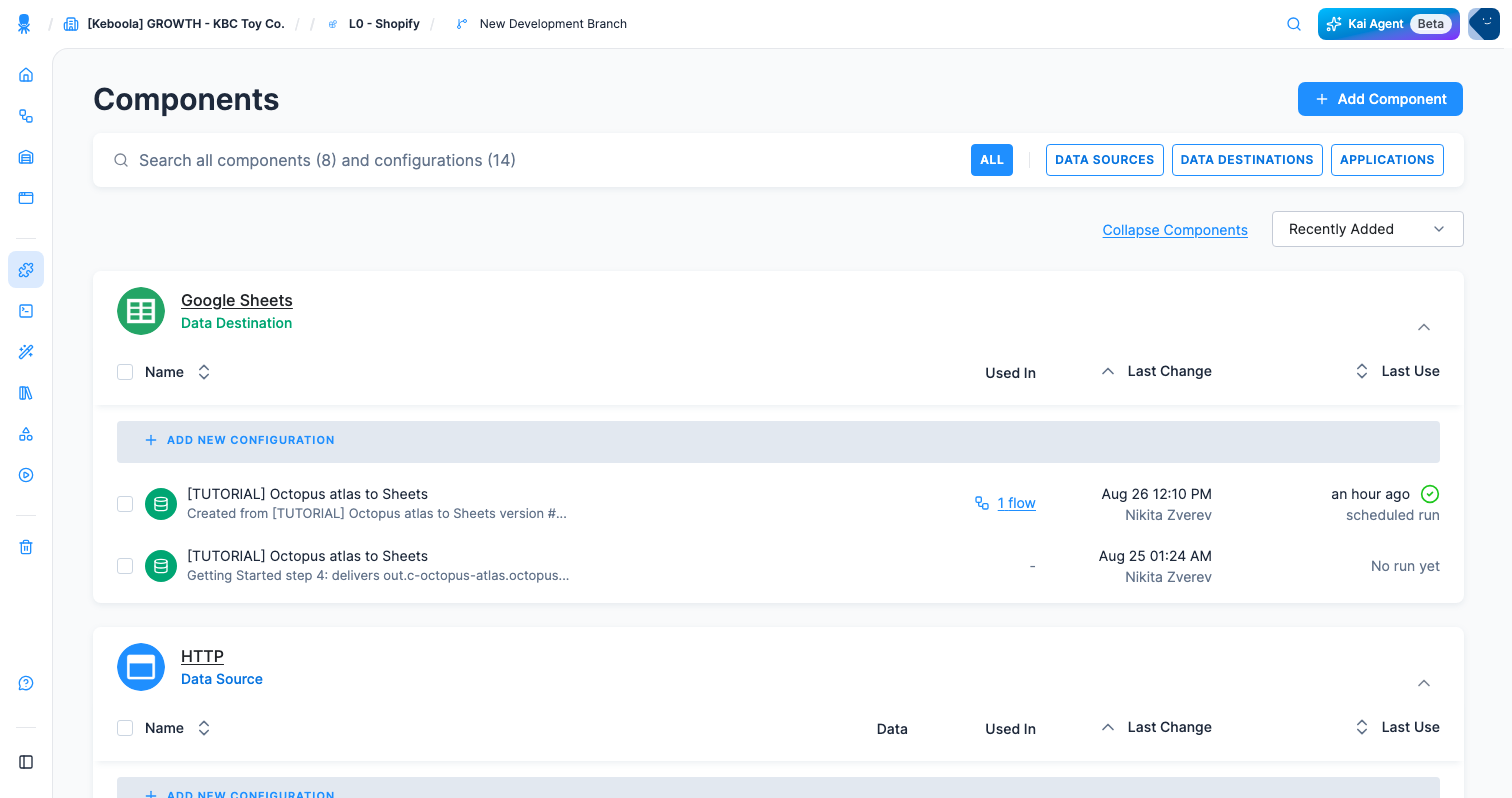Select the ALL filter tab
Viewport: 1512px width, 798px height.
[x=992, y=160]
